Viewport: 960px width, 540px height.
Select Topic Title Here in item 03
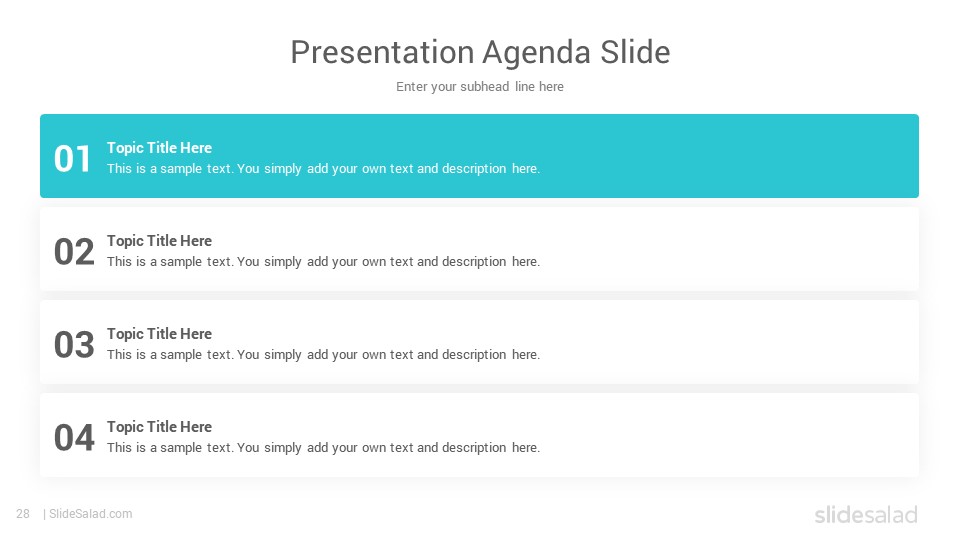click(x=159, y=334)
